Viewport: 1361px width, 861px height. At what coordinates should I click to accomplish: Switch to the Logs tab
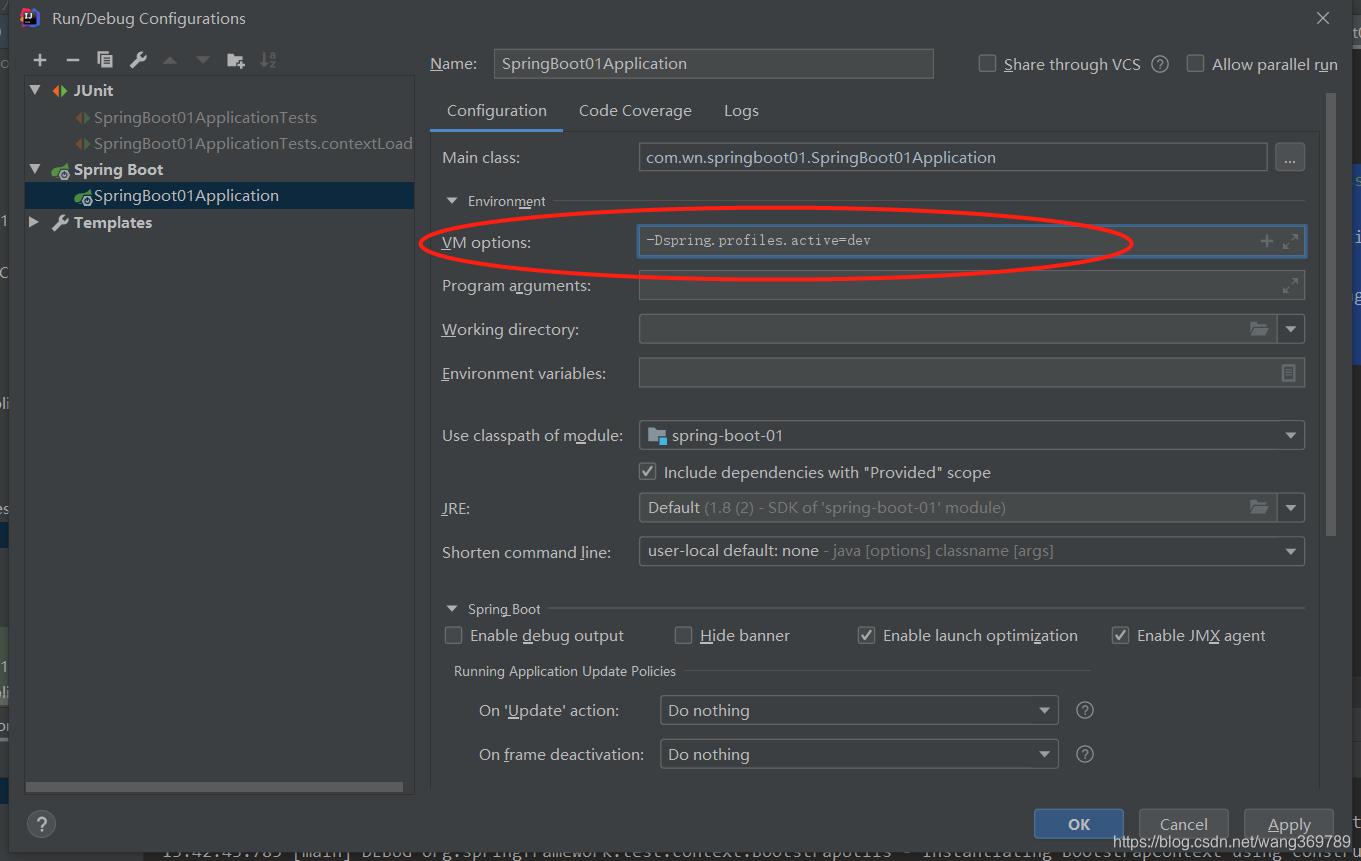click(741, 111)
